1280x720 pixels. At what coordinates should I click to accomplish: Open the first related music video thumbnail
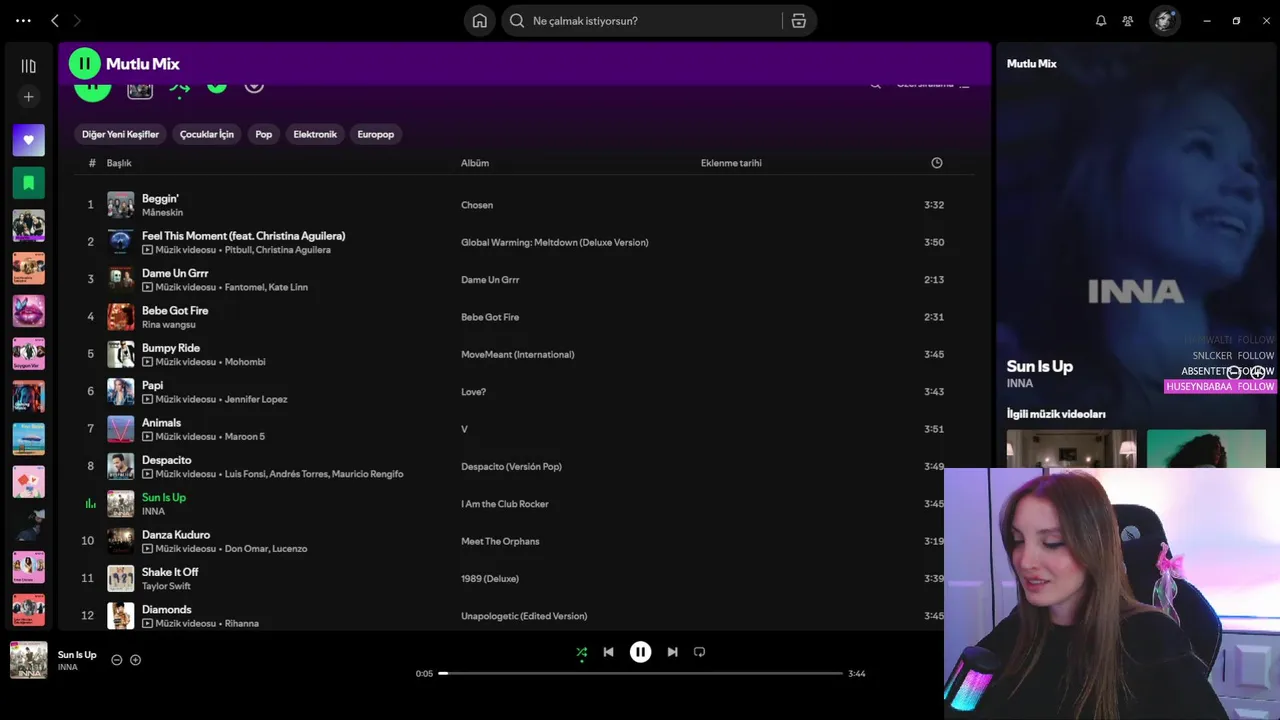[1072, 448]
